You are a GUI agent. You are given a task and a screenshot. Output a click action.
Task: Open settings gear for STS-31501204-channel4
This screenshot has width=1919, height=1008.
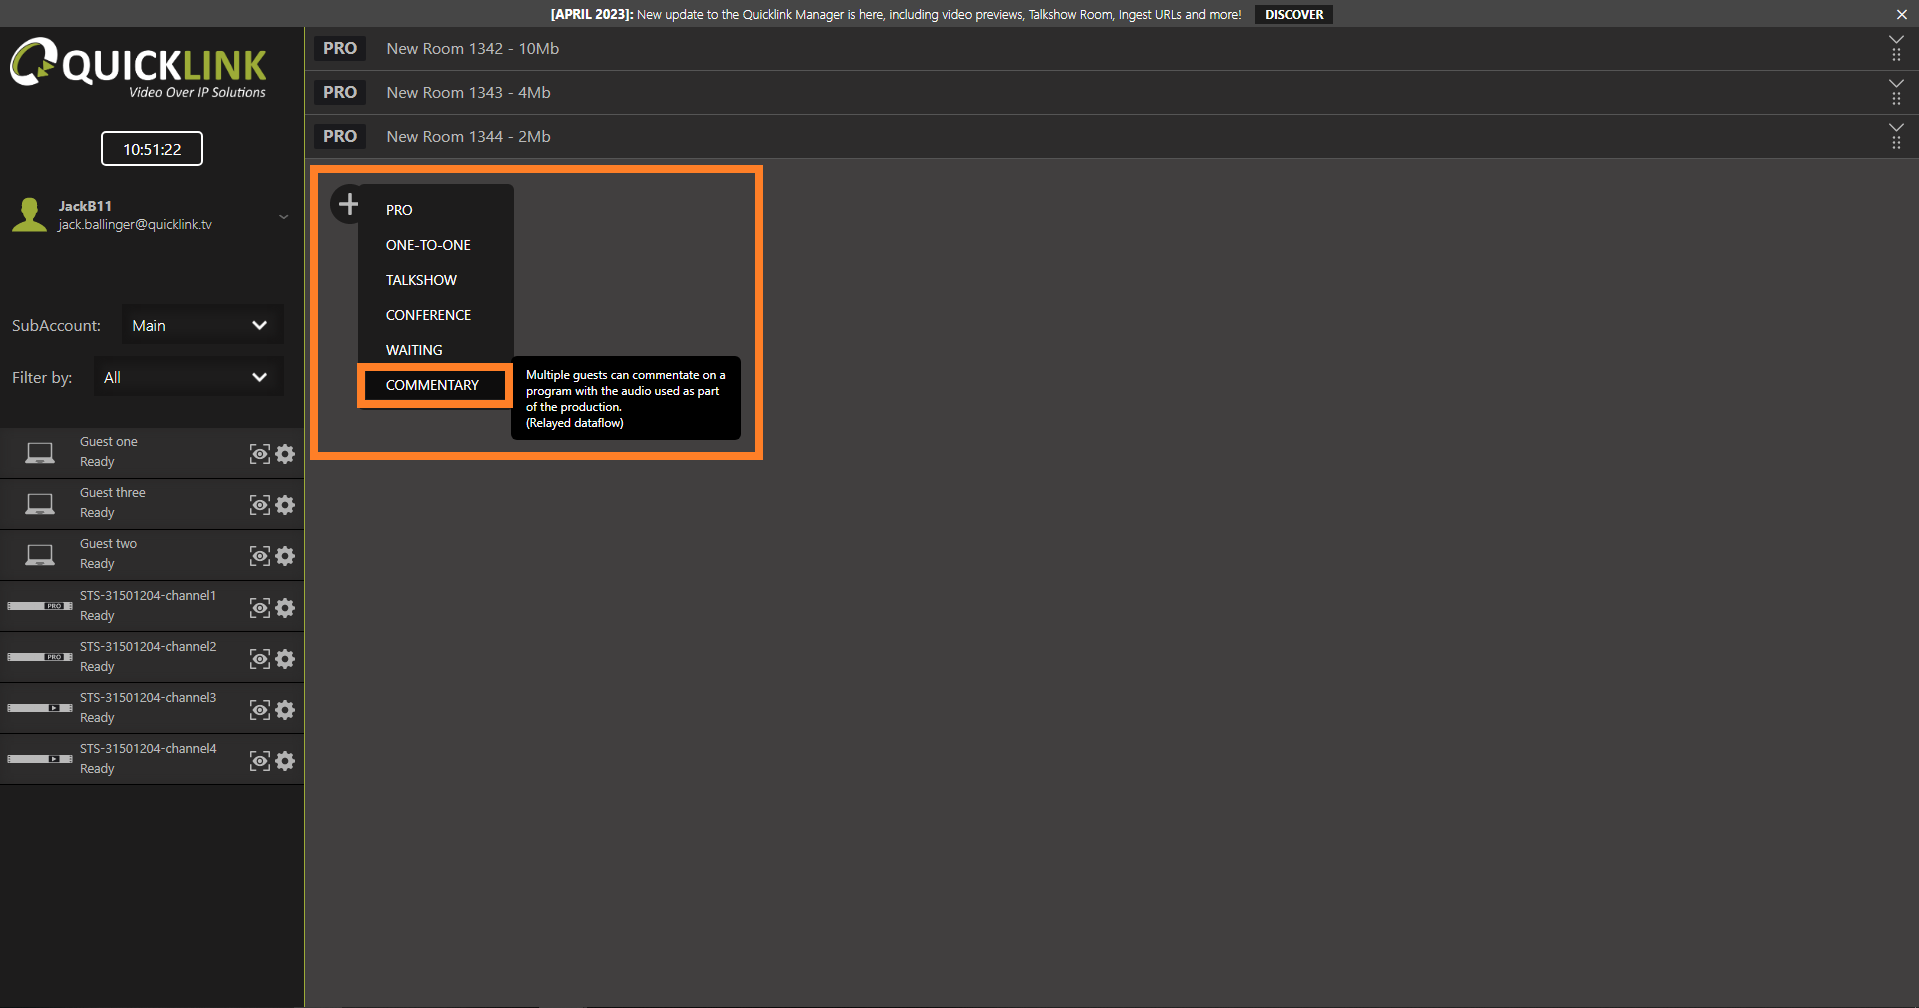(x=285, y=761)
